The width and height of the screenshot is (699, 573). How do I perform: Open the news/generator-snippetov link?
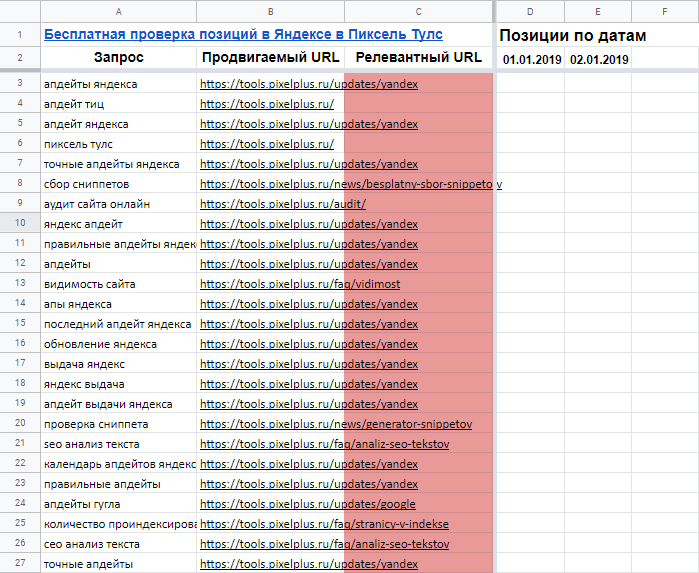[x=336, y=424]
